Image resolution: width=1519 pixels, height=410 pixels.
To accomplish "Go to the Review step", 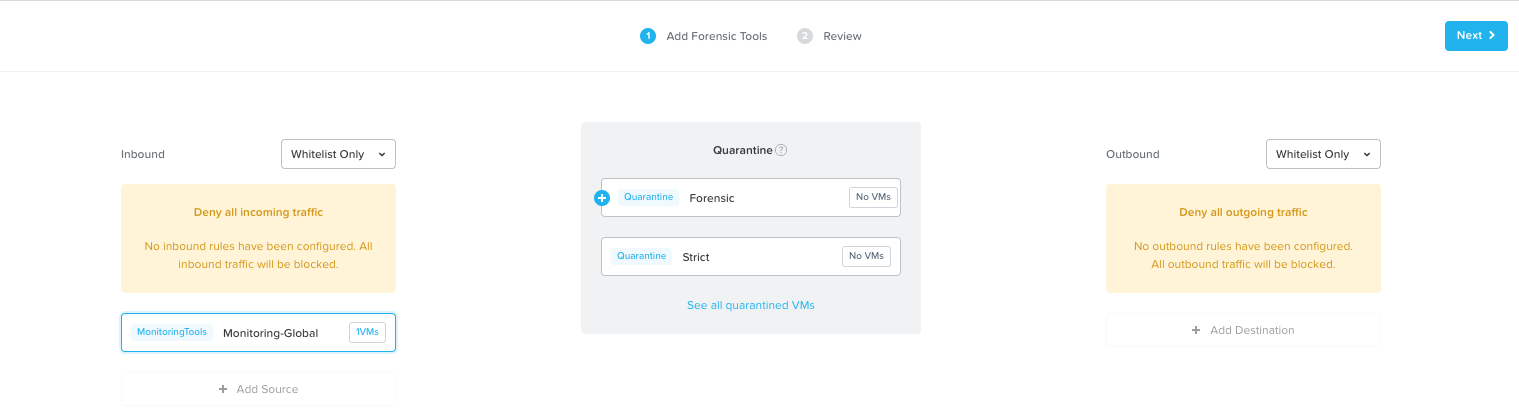I will pyautogui.click(x=842, y=36).
